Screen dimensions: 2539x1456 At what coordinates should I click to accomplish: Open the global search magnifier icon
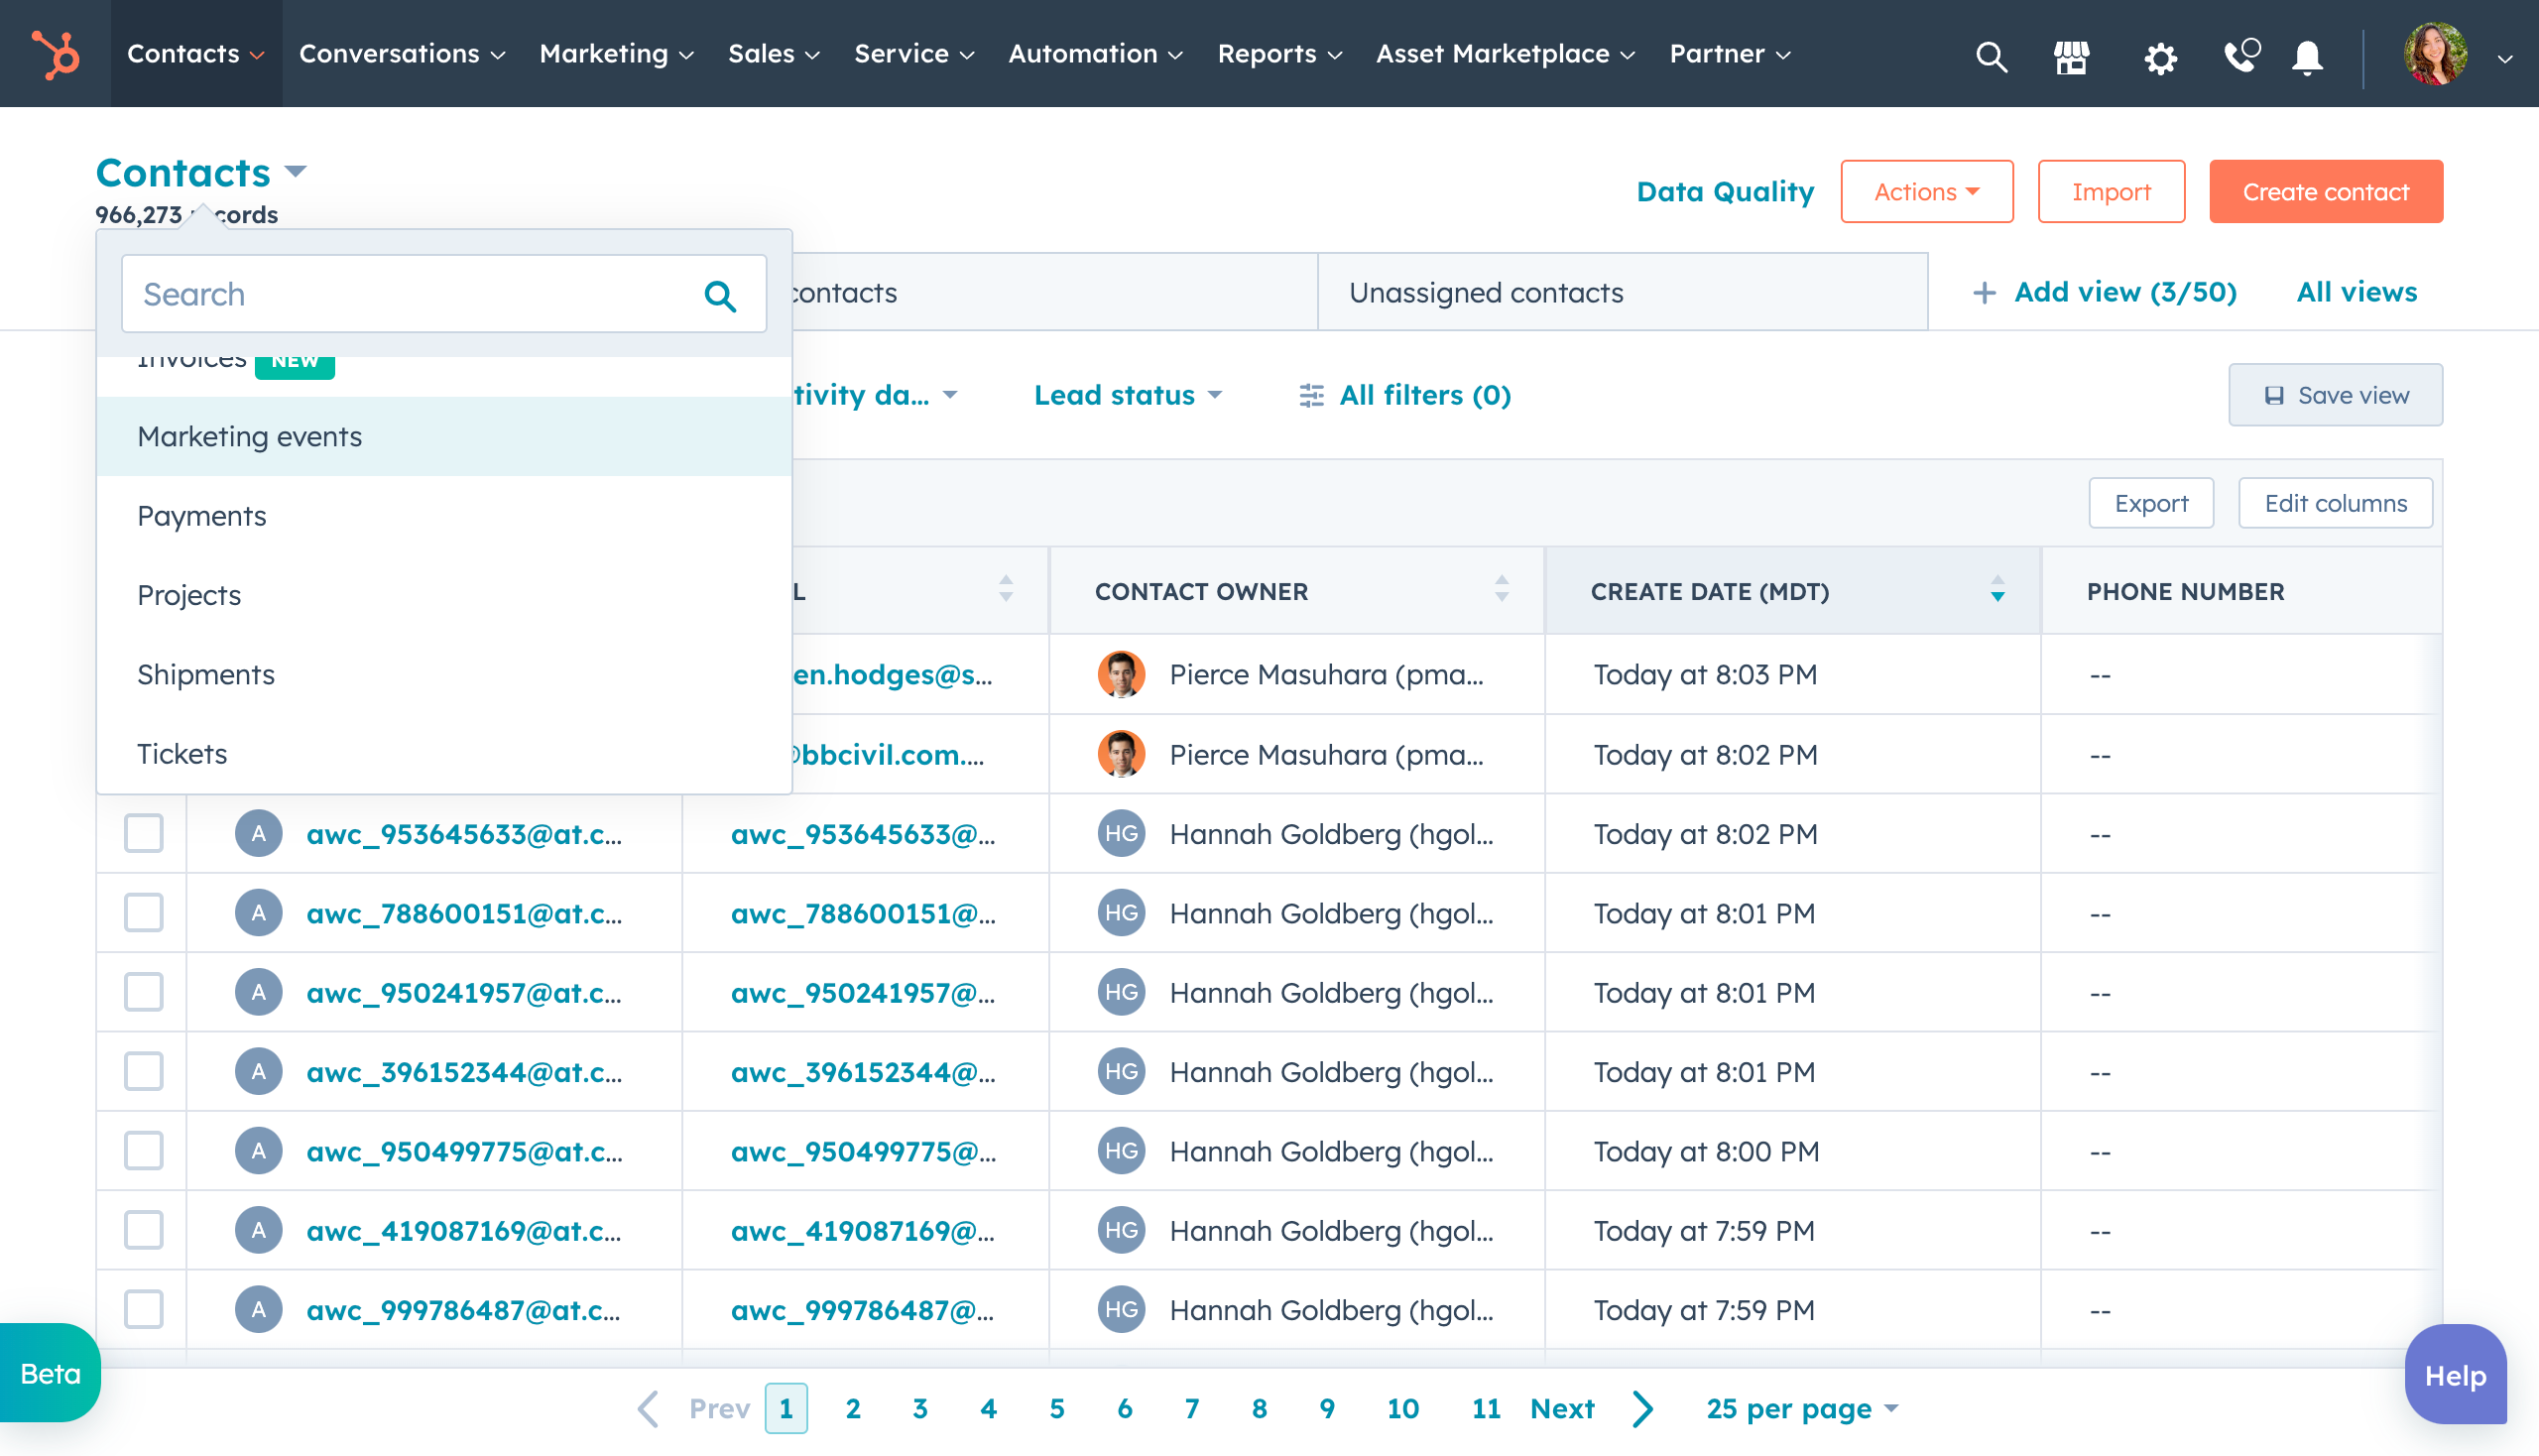click(1990, 57)
